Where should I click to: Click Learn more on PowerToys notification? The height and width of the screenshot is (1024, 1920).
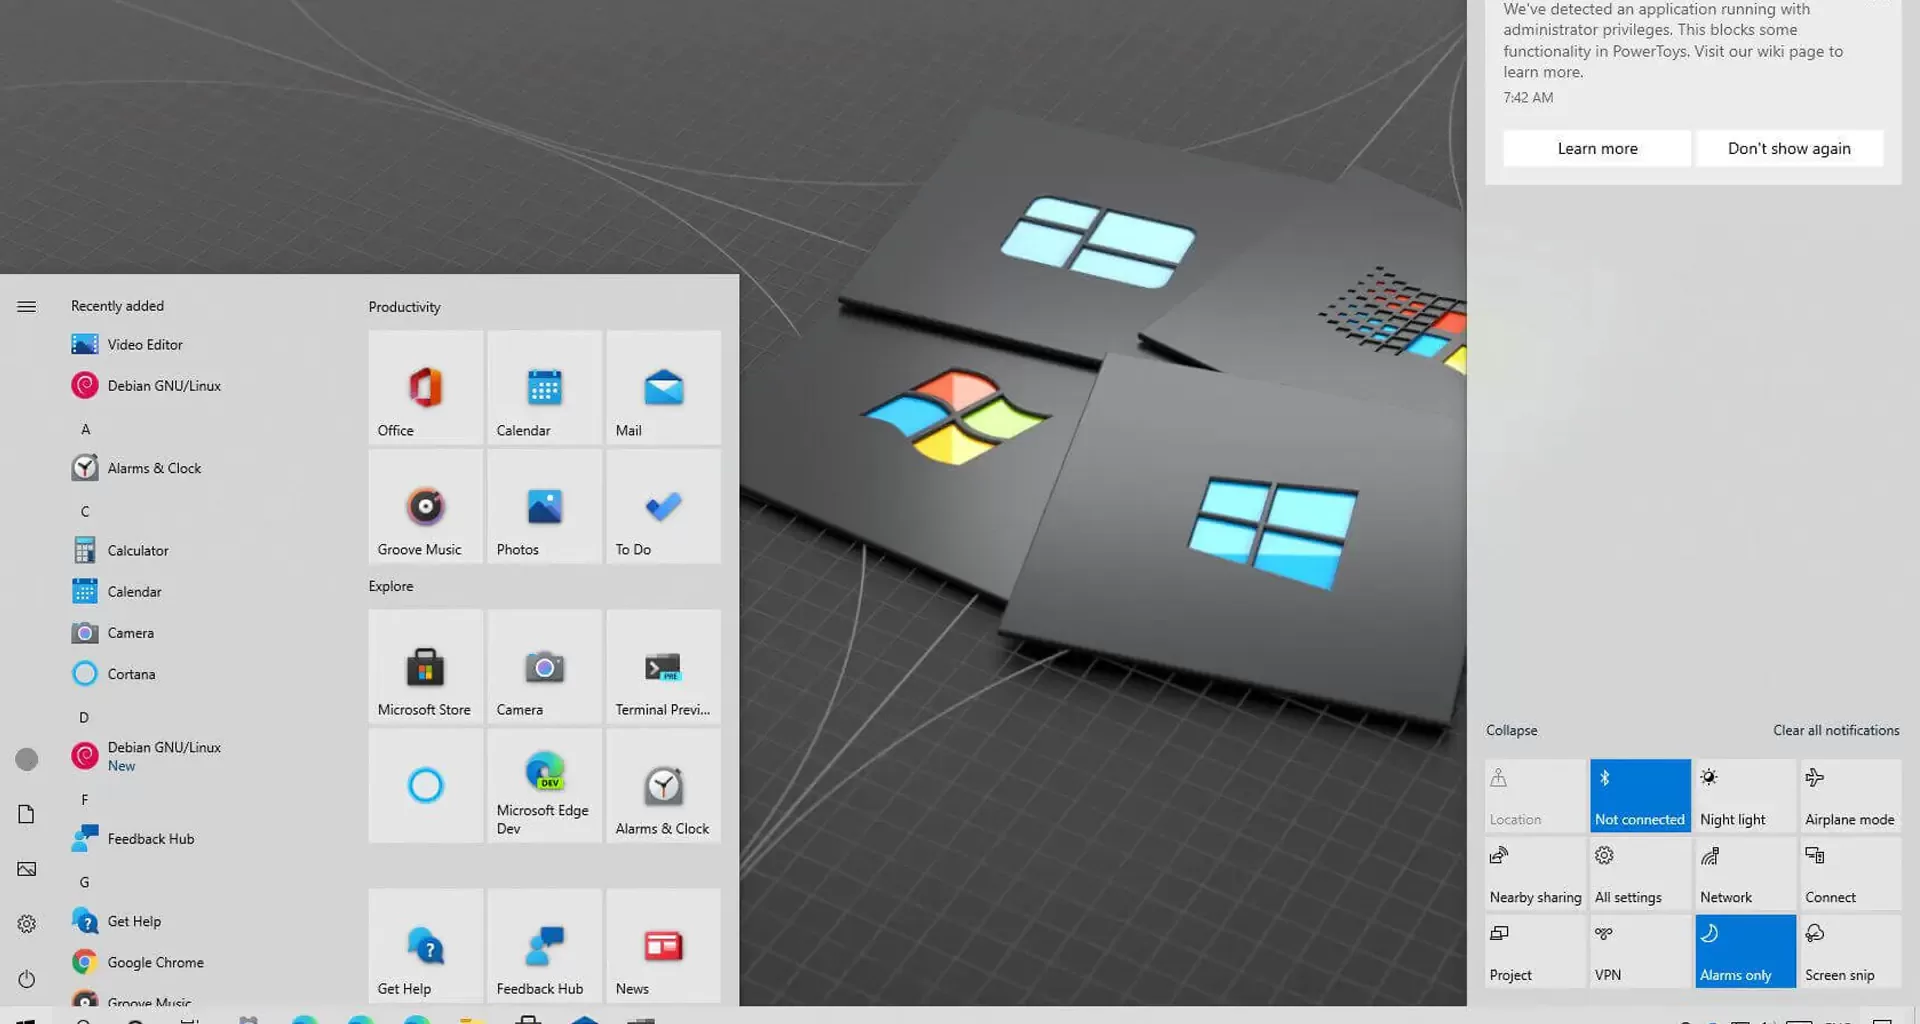point(1597,148)
